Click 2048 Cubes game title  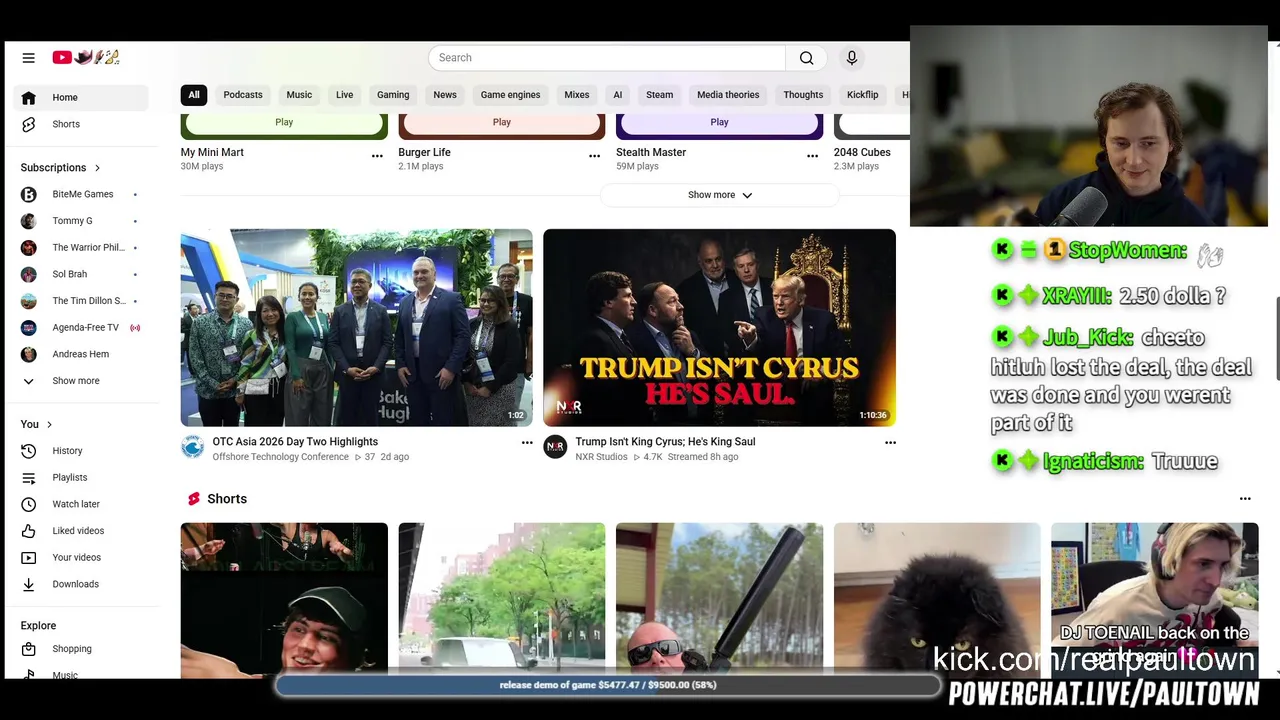click(x=862, y=152)
